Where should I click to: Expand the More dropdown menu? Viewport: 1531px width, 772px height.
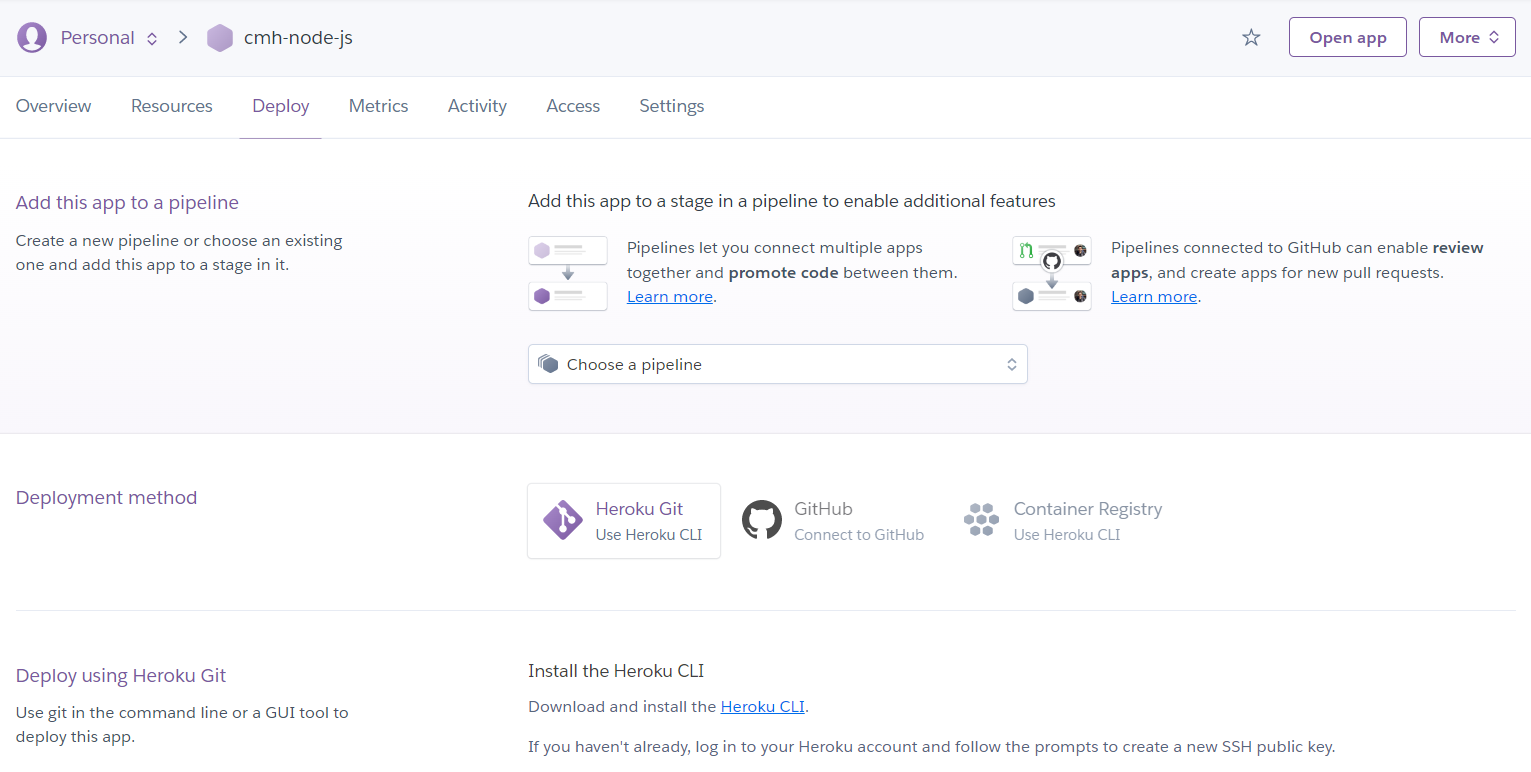1467,37
